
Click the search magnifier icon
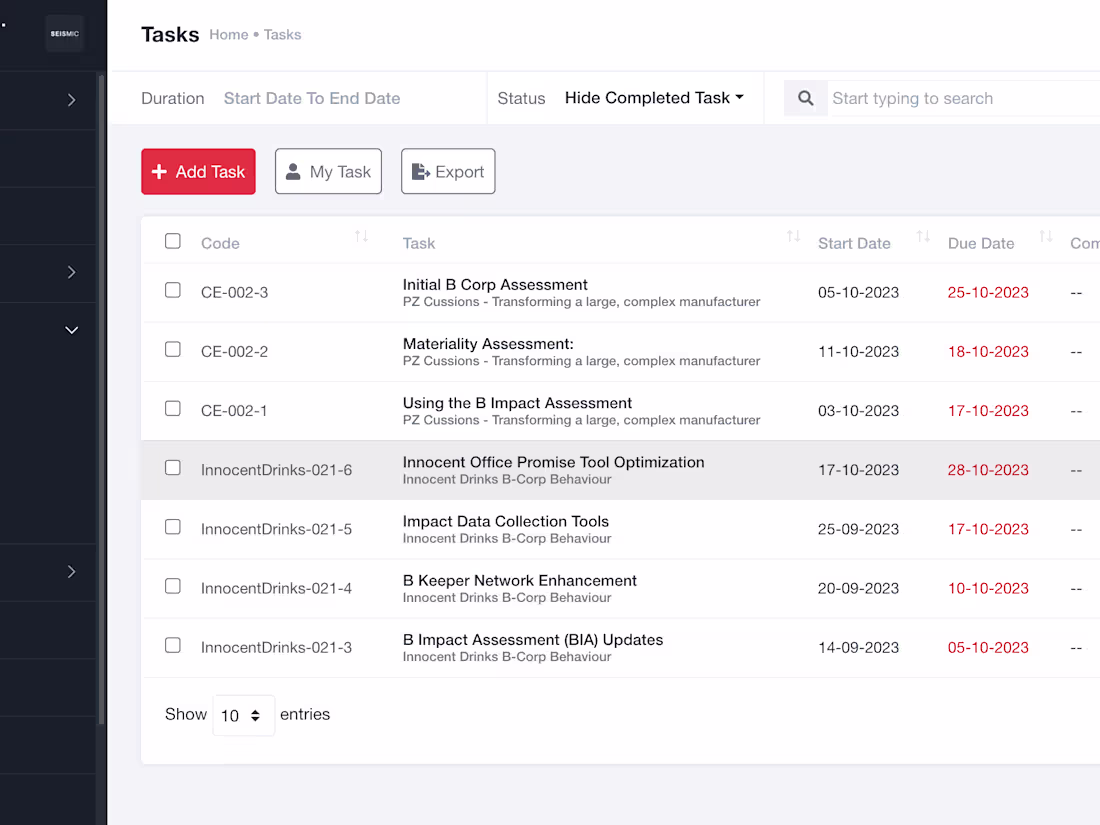point(805,98)
